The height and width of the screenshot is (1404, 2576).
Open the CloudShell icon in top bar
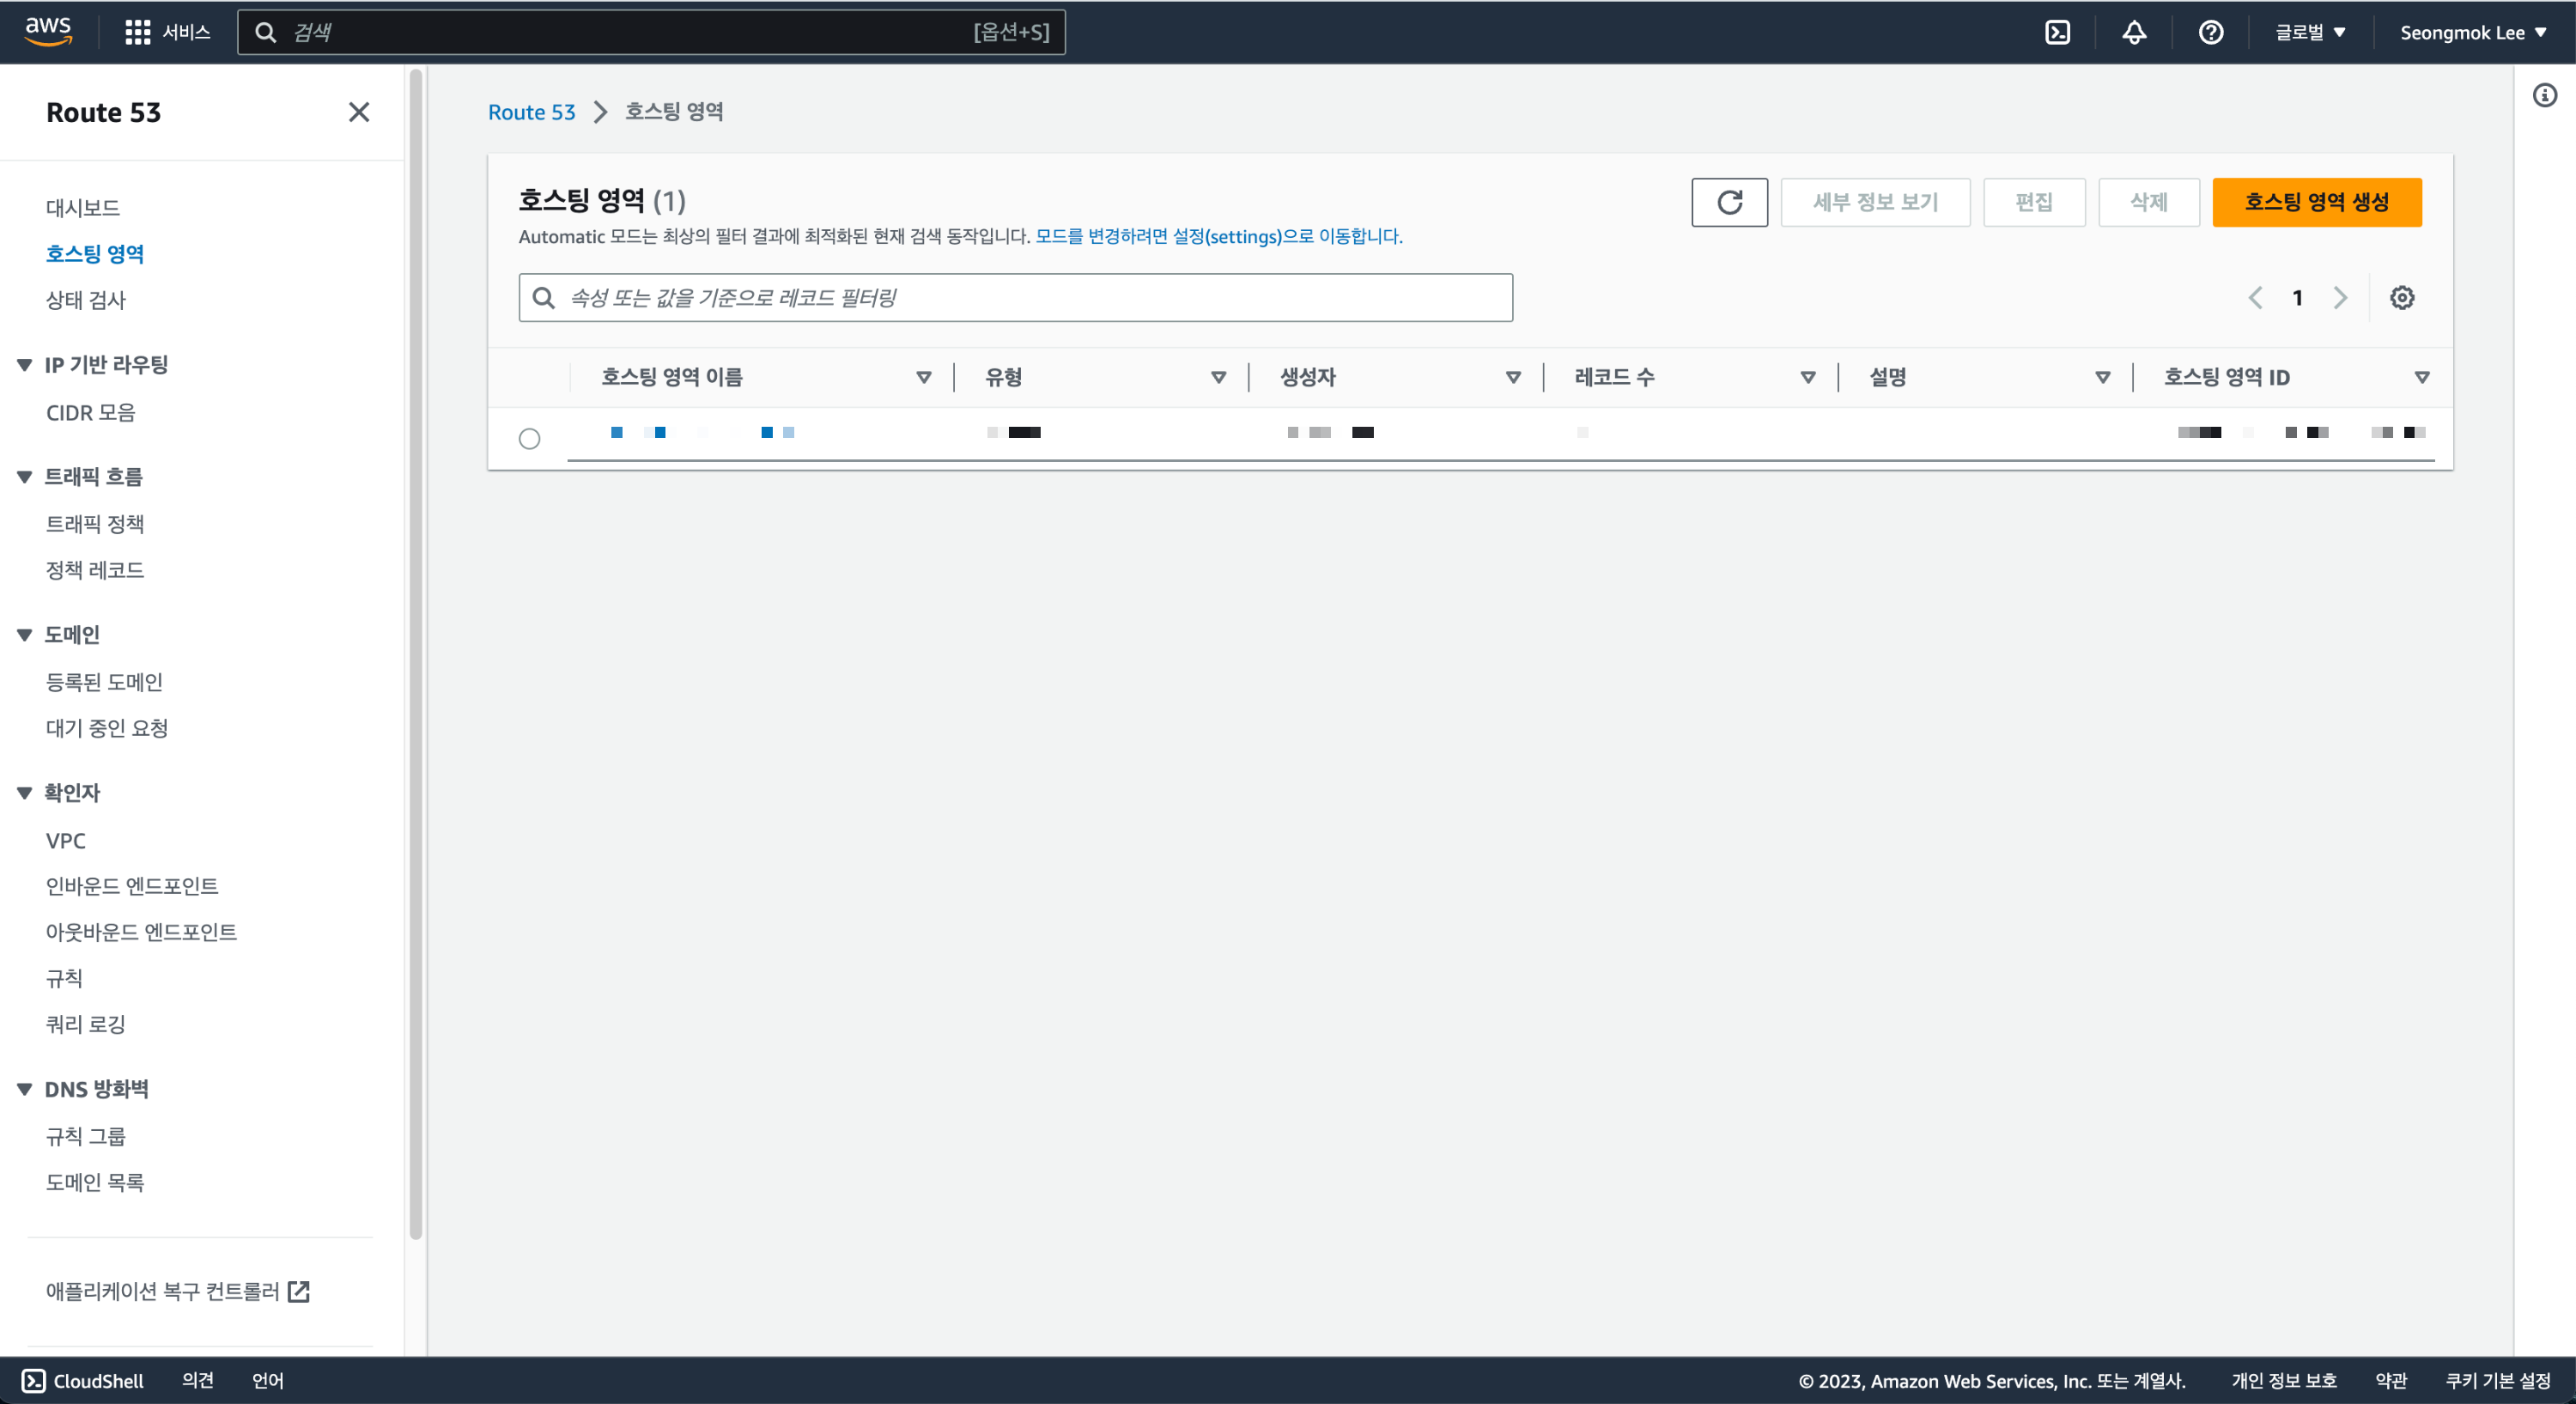(2057, 32)
